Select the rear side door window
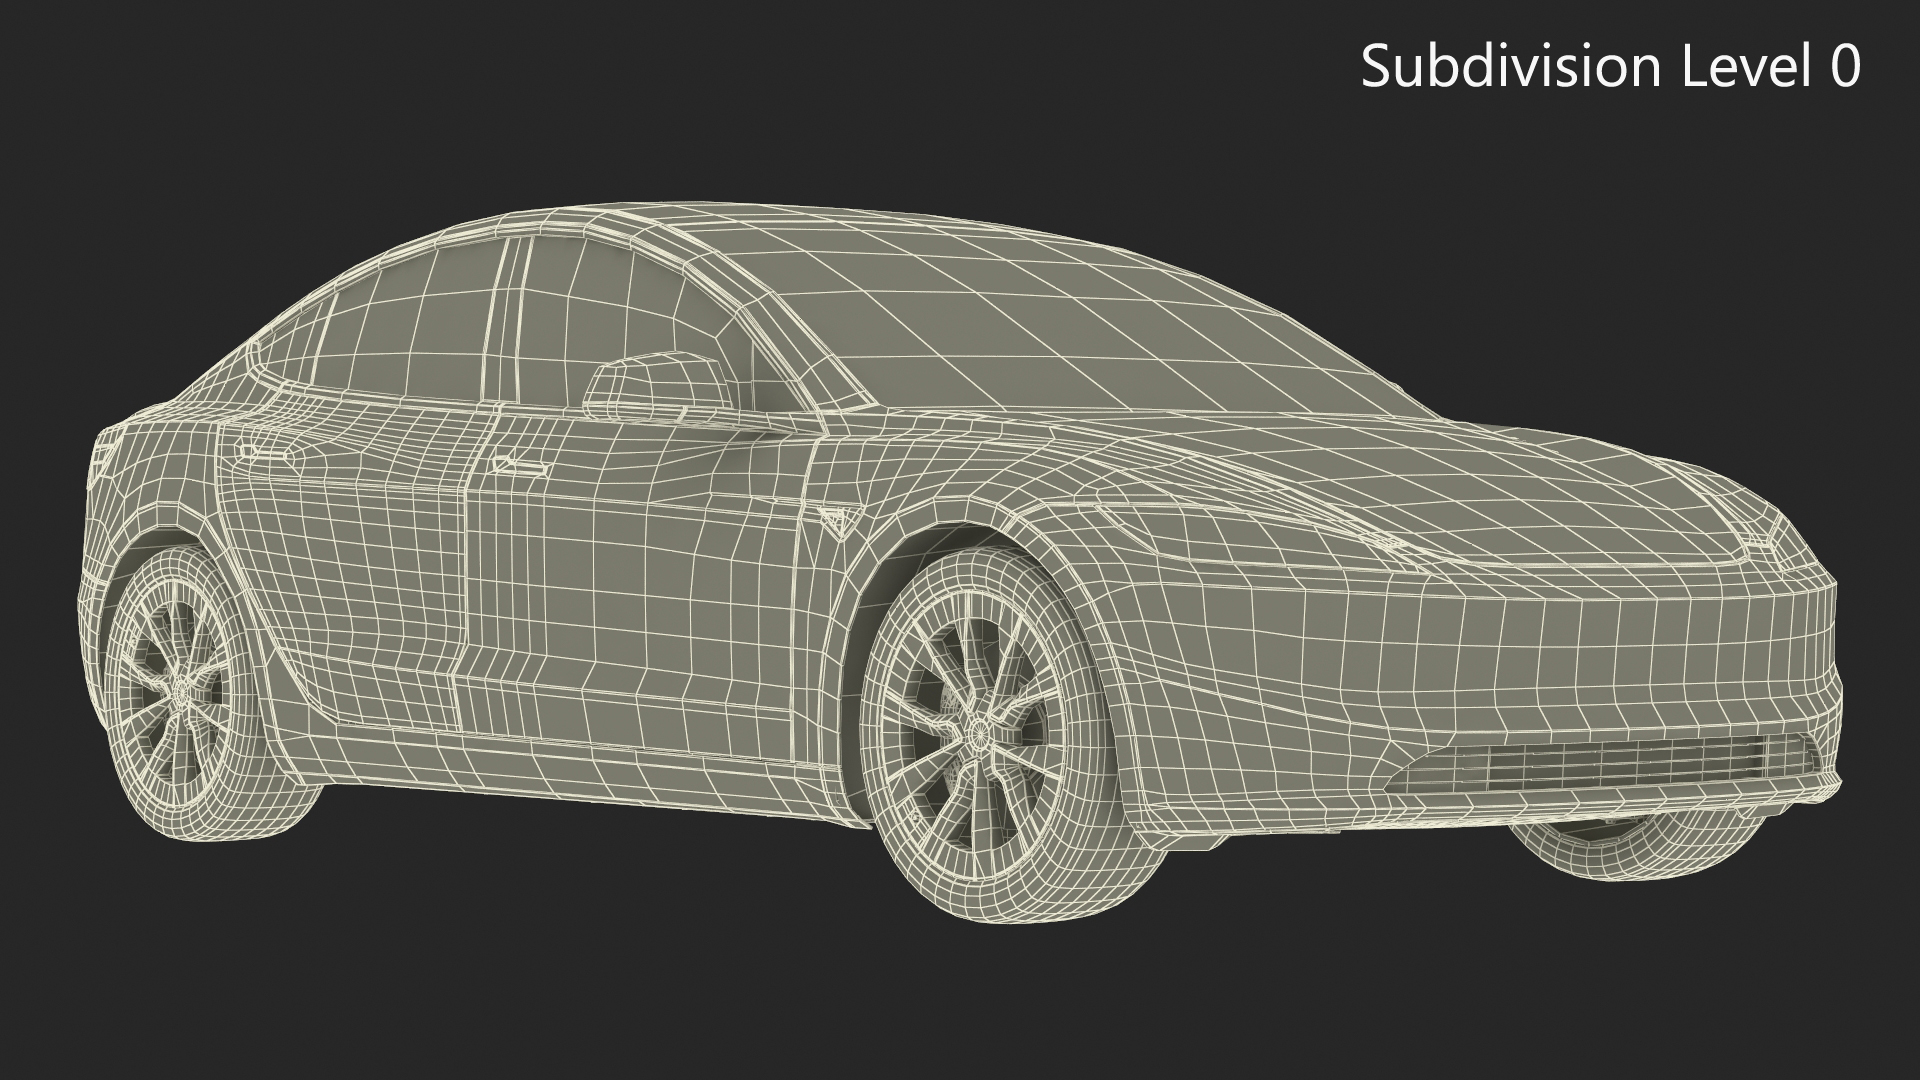This screenshot has width=1920, height=1080. coord(410,320)
